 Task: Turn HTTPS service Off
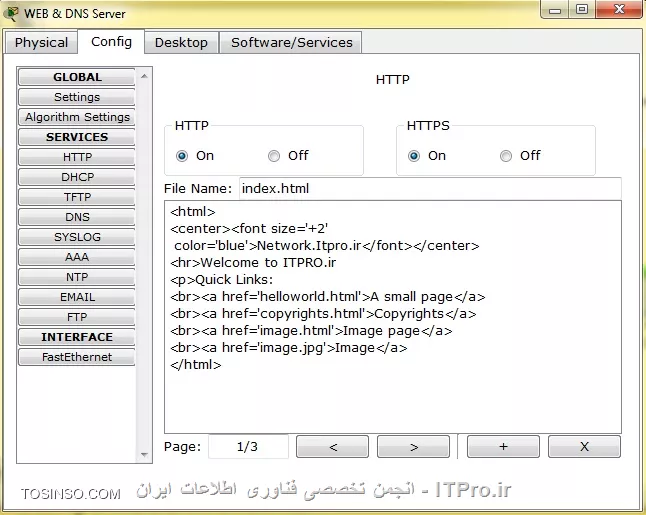coord(506,156)
